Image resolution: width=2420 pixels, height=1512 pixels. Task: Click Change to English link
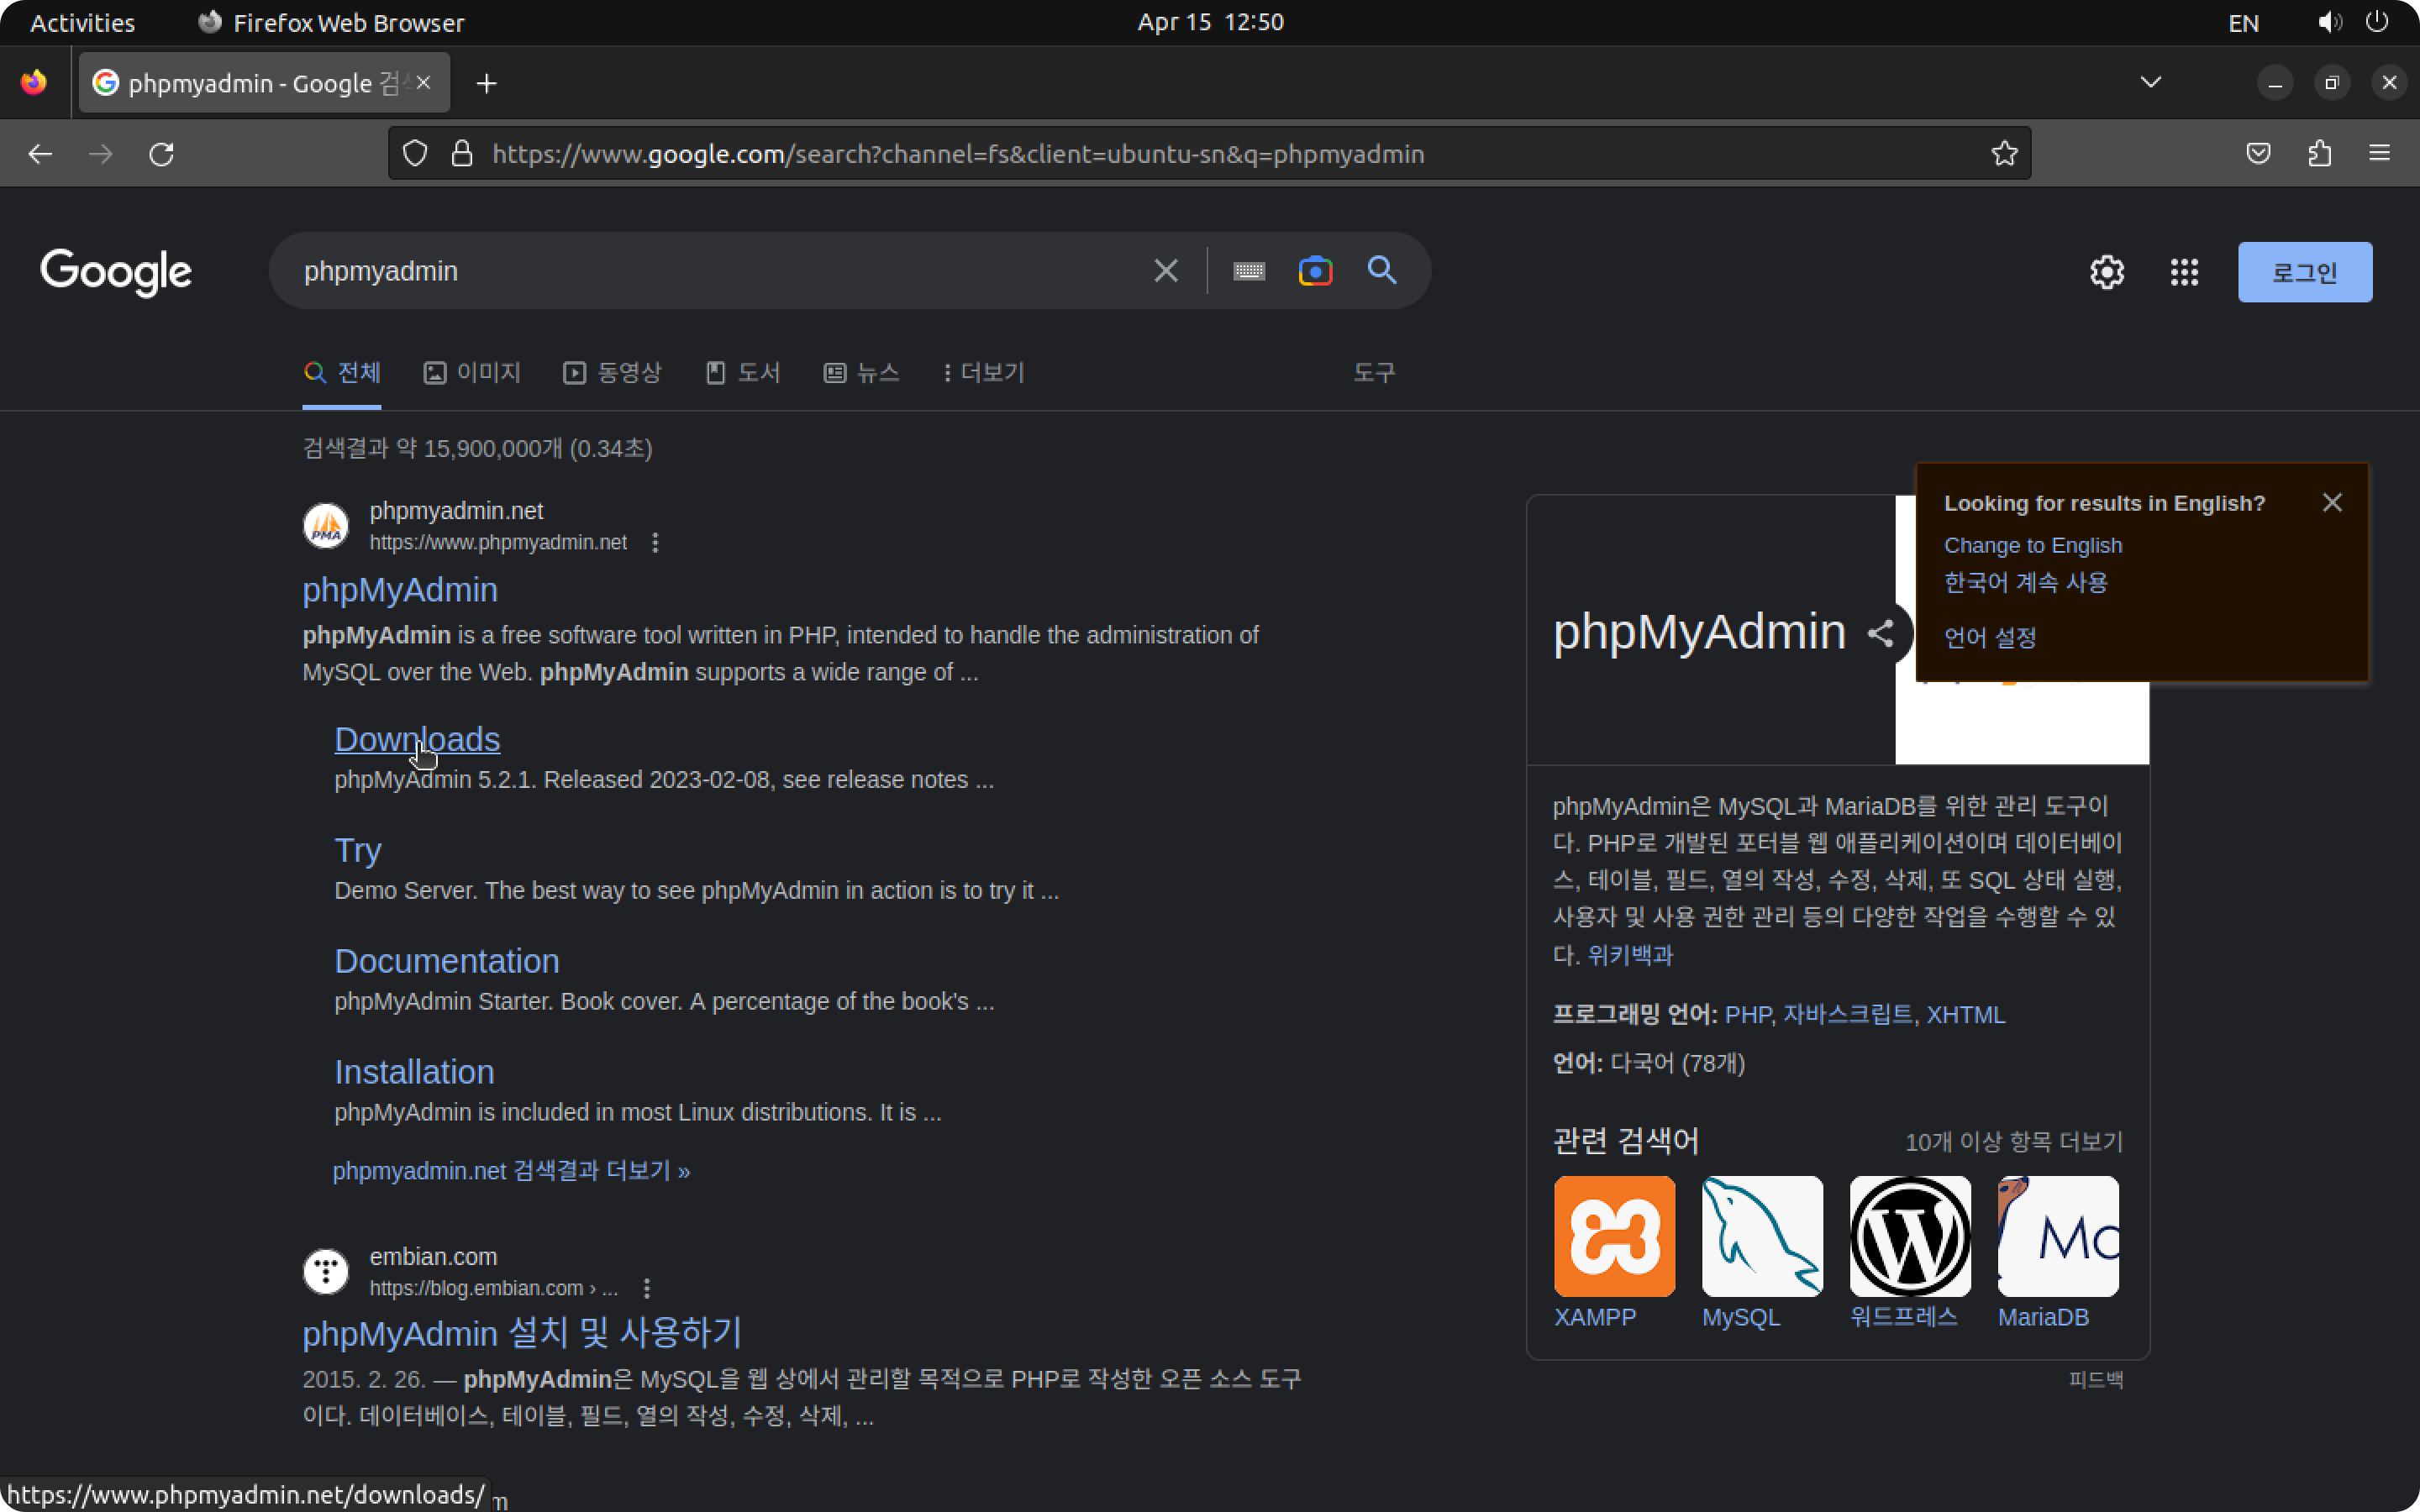pyautogui.click(x=2032, y=545)
